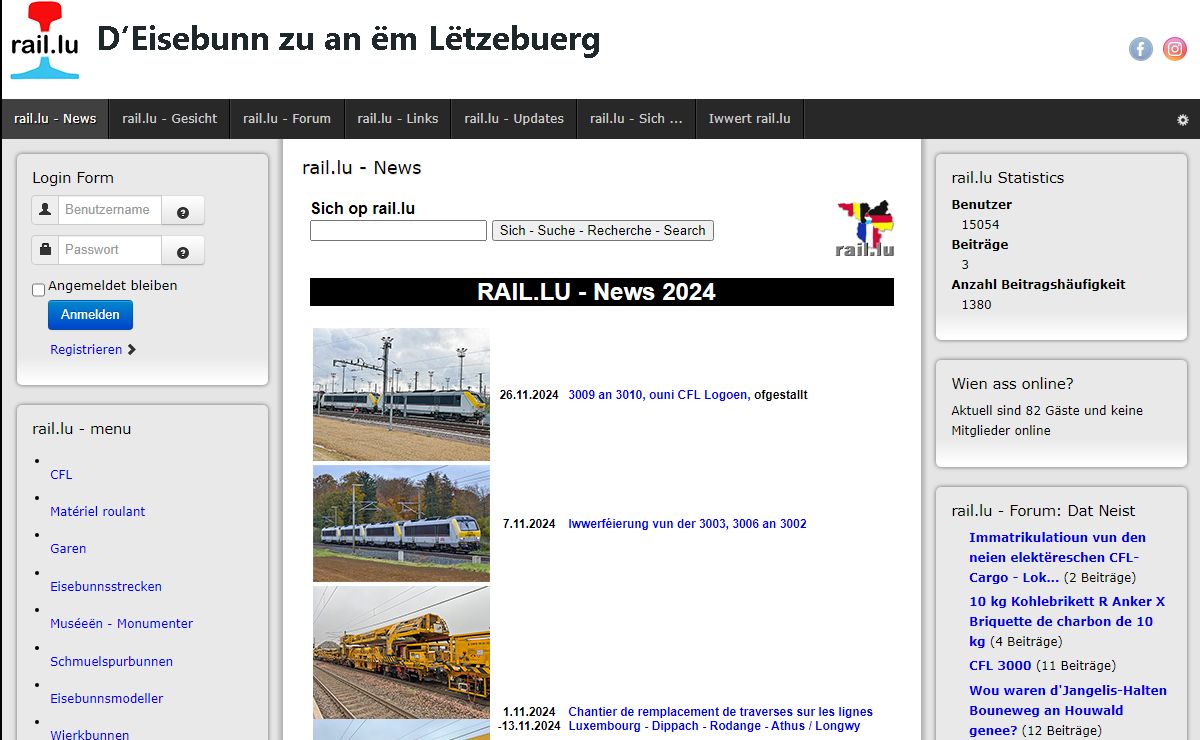The height and width of the screenshot is (740, 1200).
Task: Click the Benutzer count 15054
Action: [x=980, y=225]
